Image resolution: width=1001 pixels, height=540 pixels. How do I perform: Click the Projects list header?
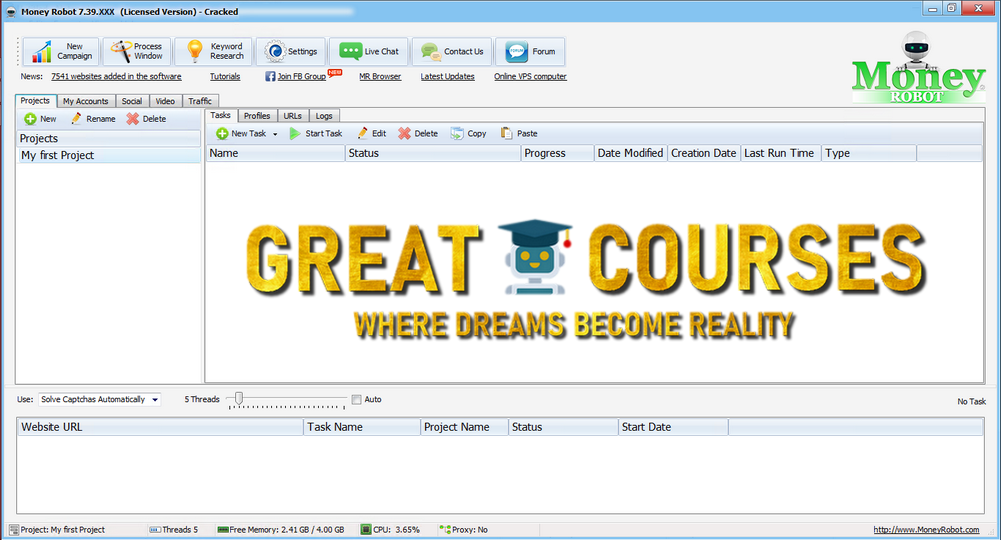pyautogui.click(x=109, y=139)
